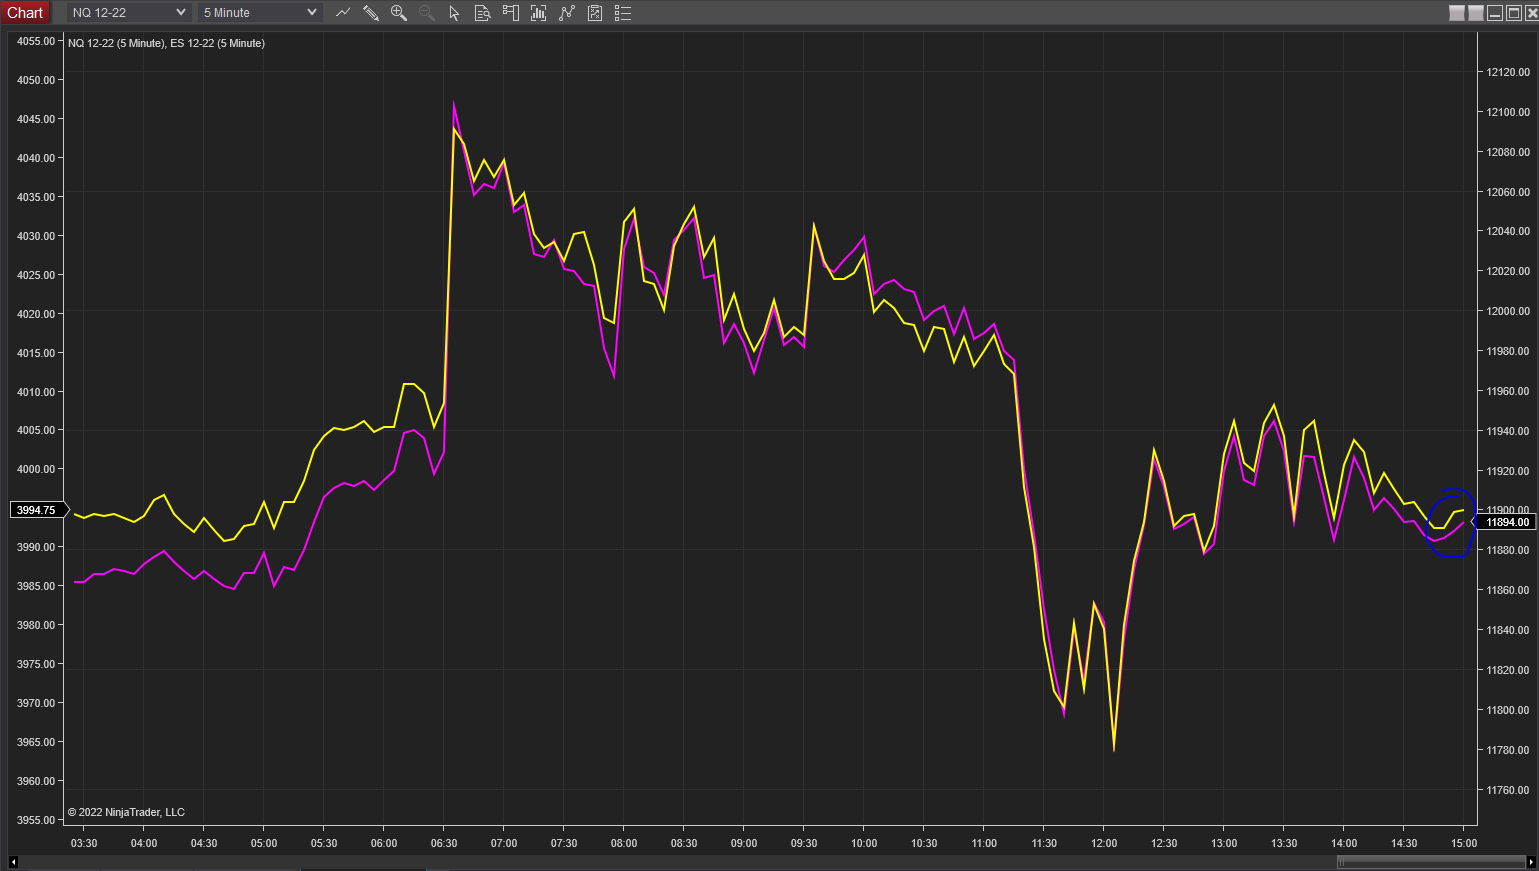Click the 09:00 time axis label
Viewport: 1539px width, 871px height.
[x=744, y=843]
